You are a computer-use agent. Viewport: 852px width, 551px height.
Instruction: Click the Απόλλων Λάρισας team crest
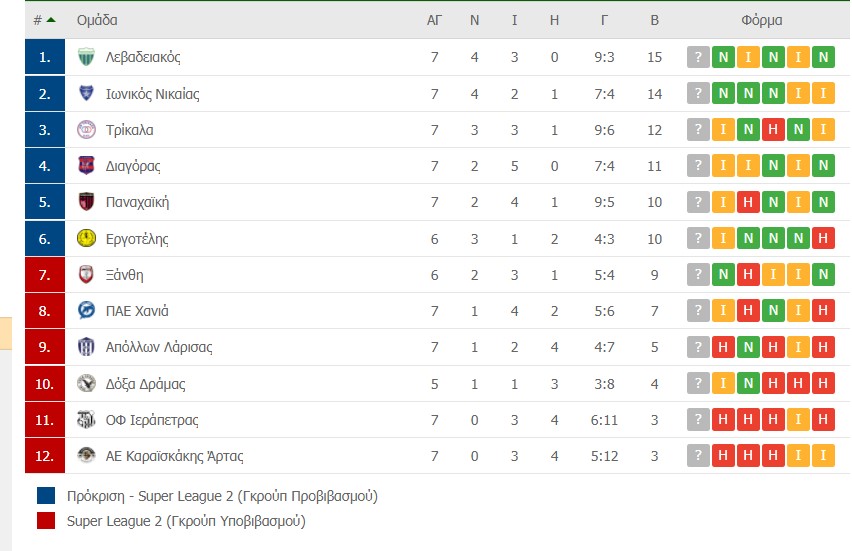pos(87,347)
